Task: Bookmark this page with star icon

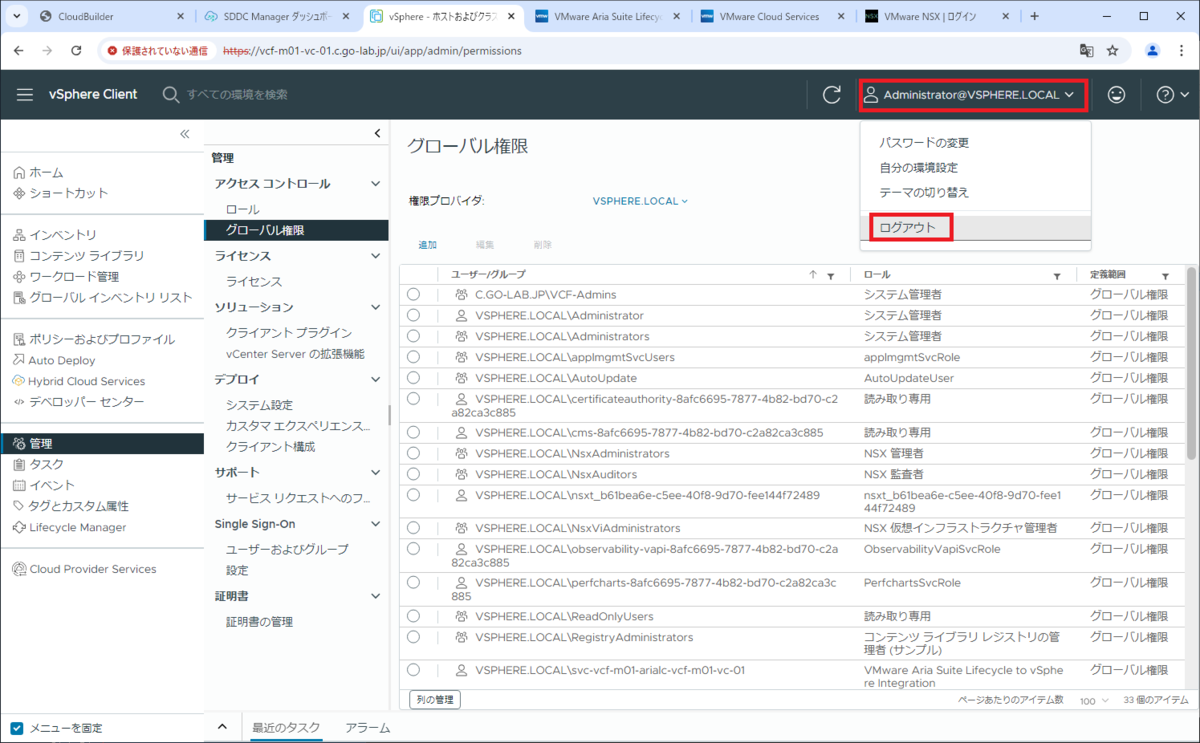Action: (x=1112, y=50)
